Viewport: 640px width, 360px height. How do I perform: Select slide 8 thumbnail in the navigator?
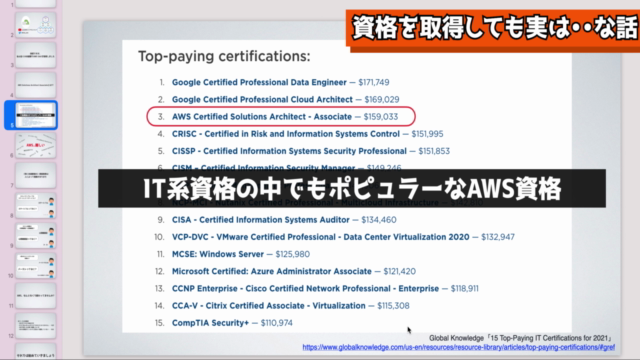pyautogui.click(x=36, y=206)
